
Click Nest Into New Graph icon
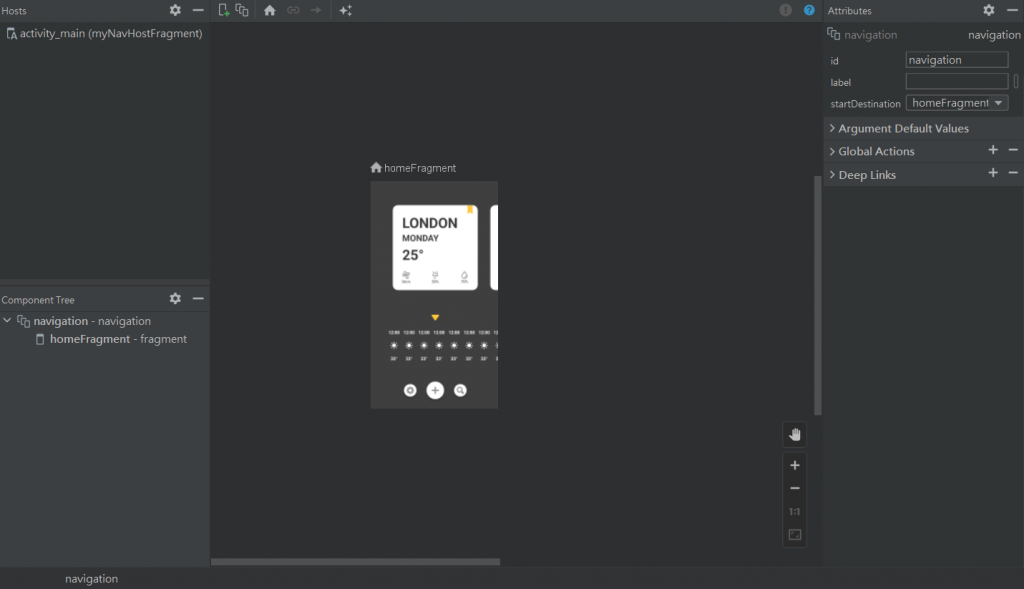click(242, 10)
